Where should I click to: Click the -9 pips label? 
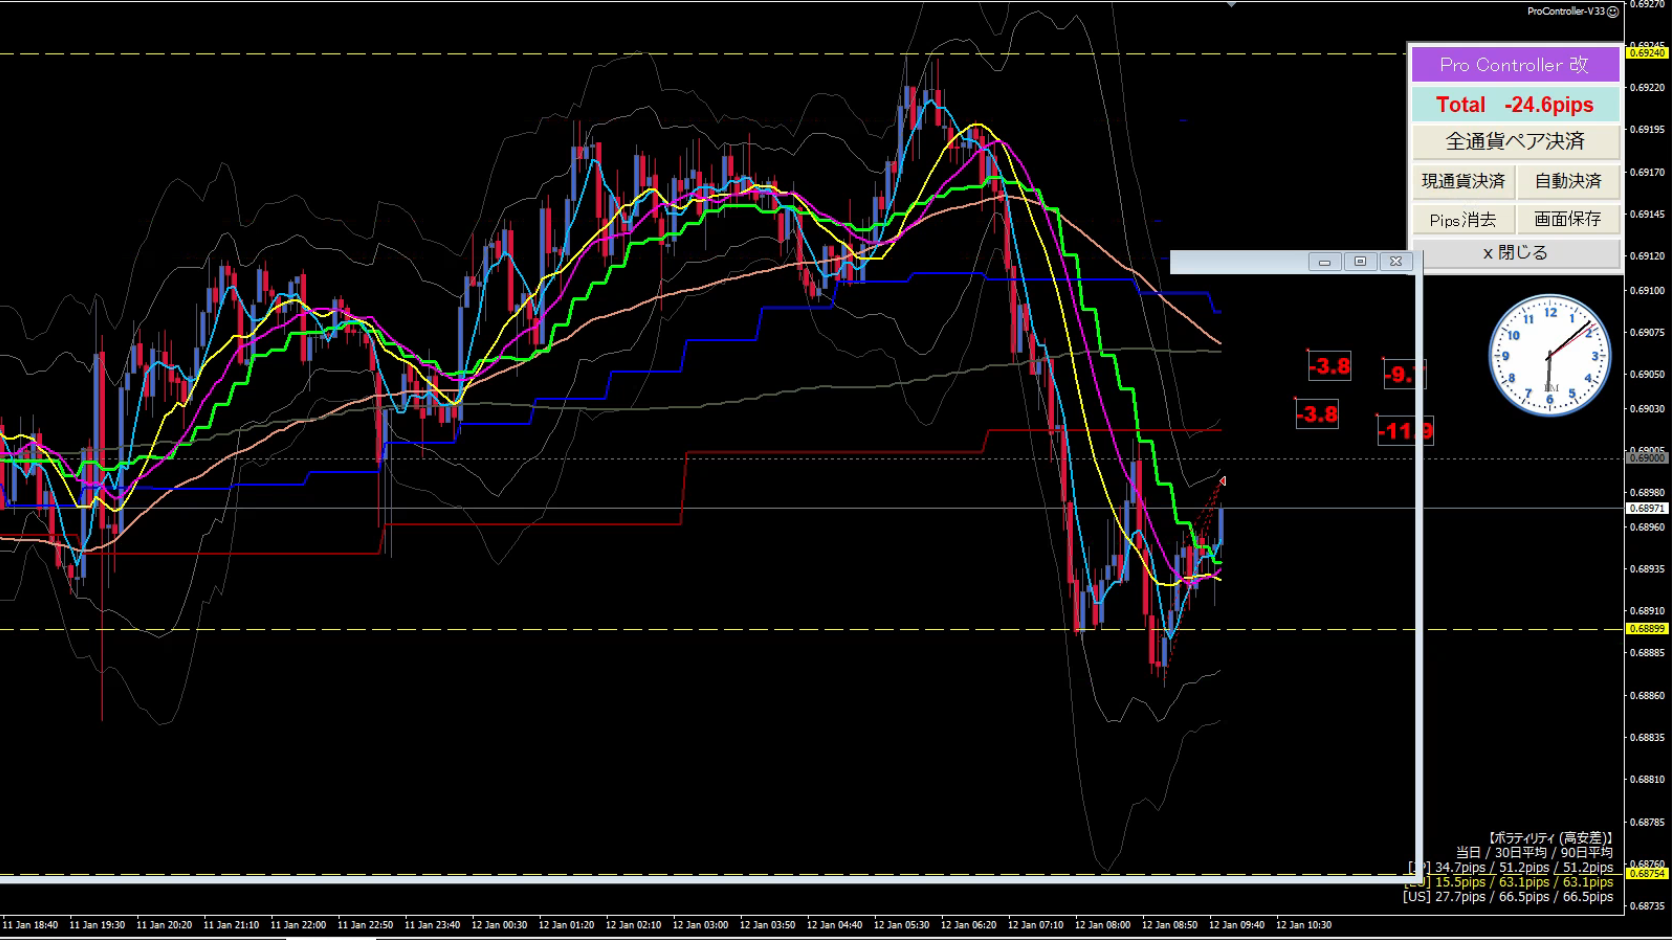click(1404, 375)
